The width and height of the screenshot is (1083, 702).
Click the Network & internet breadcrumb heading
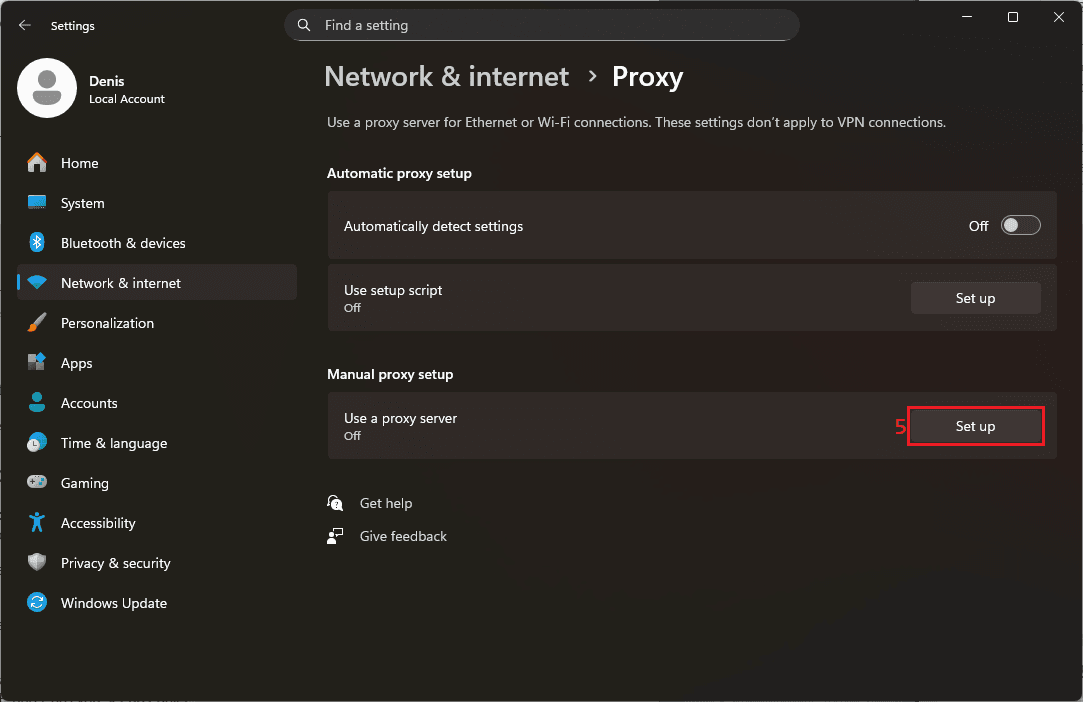coord(446,77)
